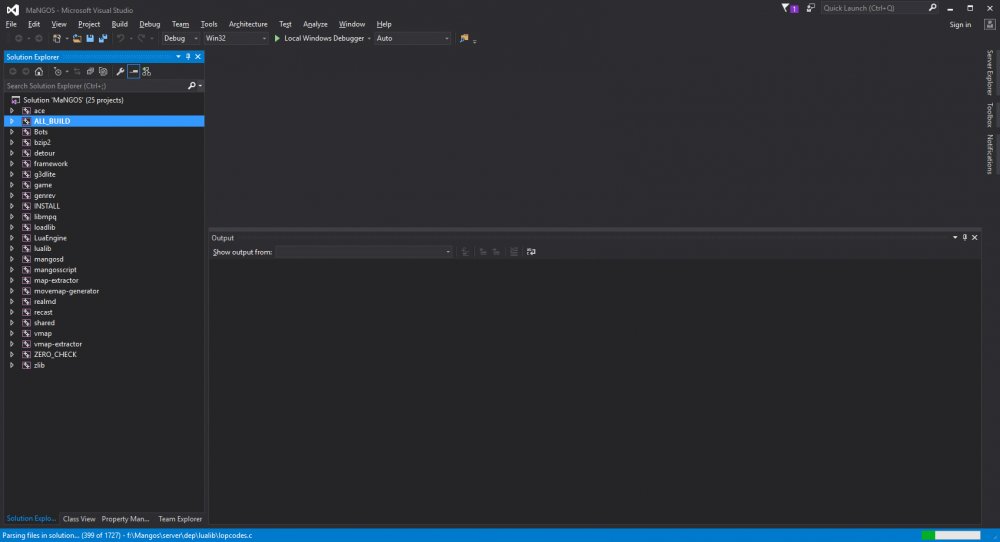This screenshot has width=1000, height=542.
Task: Click the Clear All icon in Output toolbar
Action: point(514,252)
